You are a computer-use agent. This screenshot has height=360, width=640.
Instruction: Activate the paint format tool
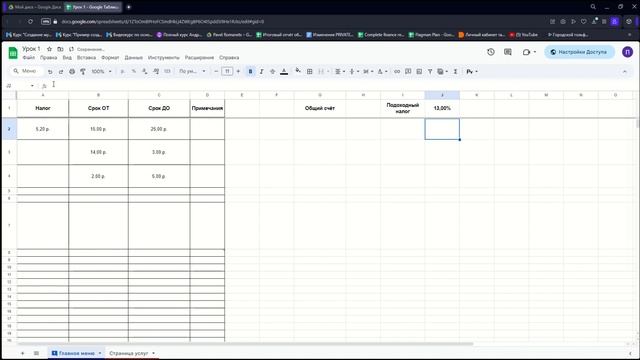point(83,71)
